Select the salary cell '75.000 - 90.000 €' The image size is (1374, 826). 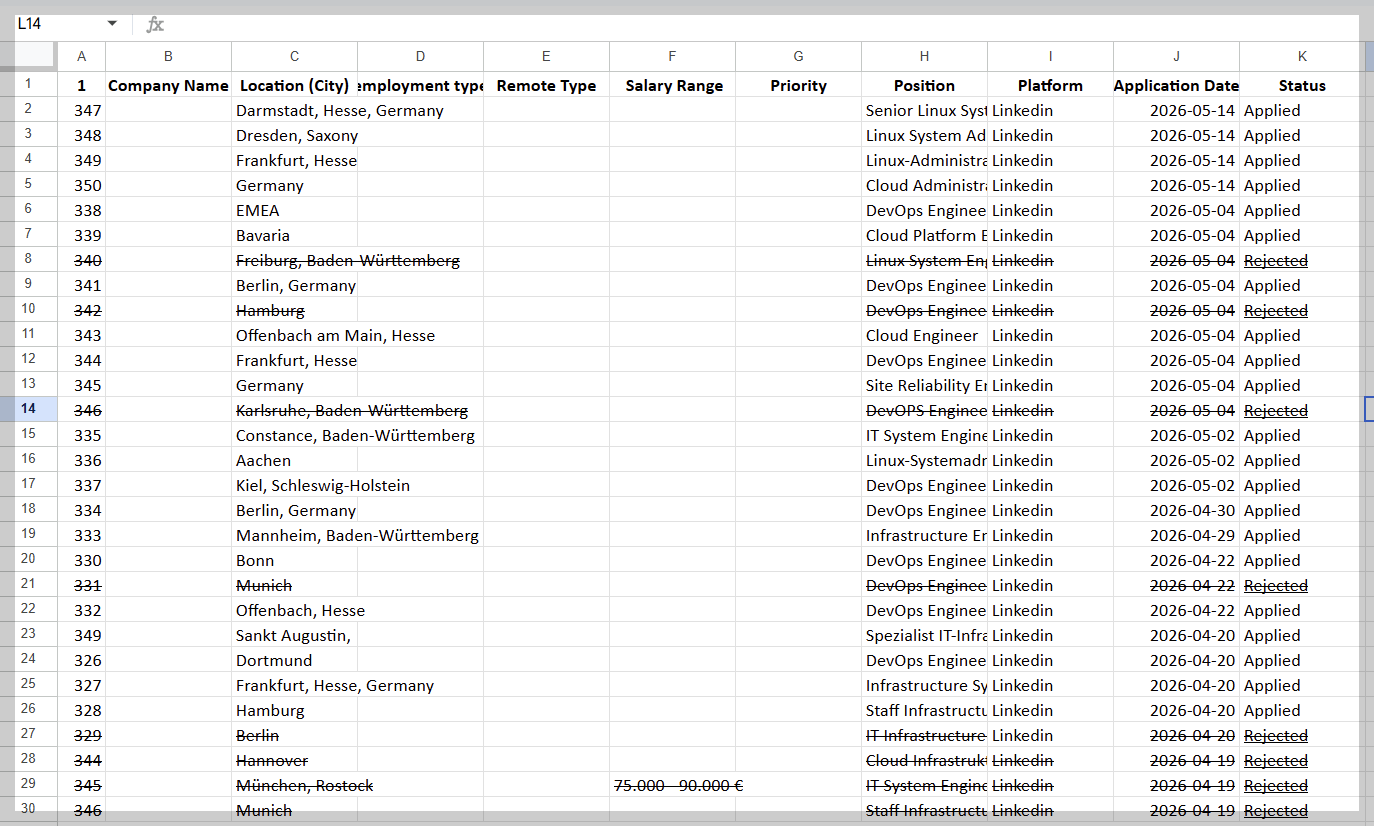coord(672,785)
